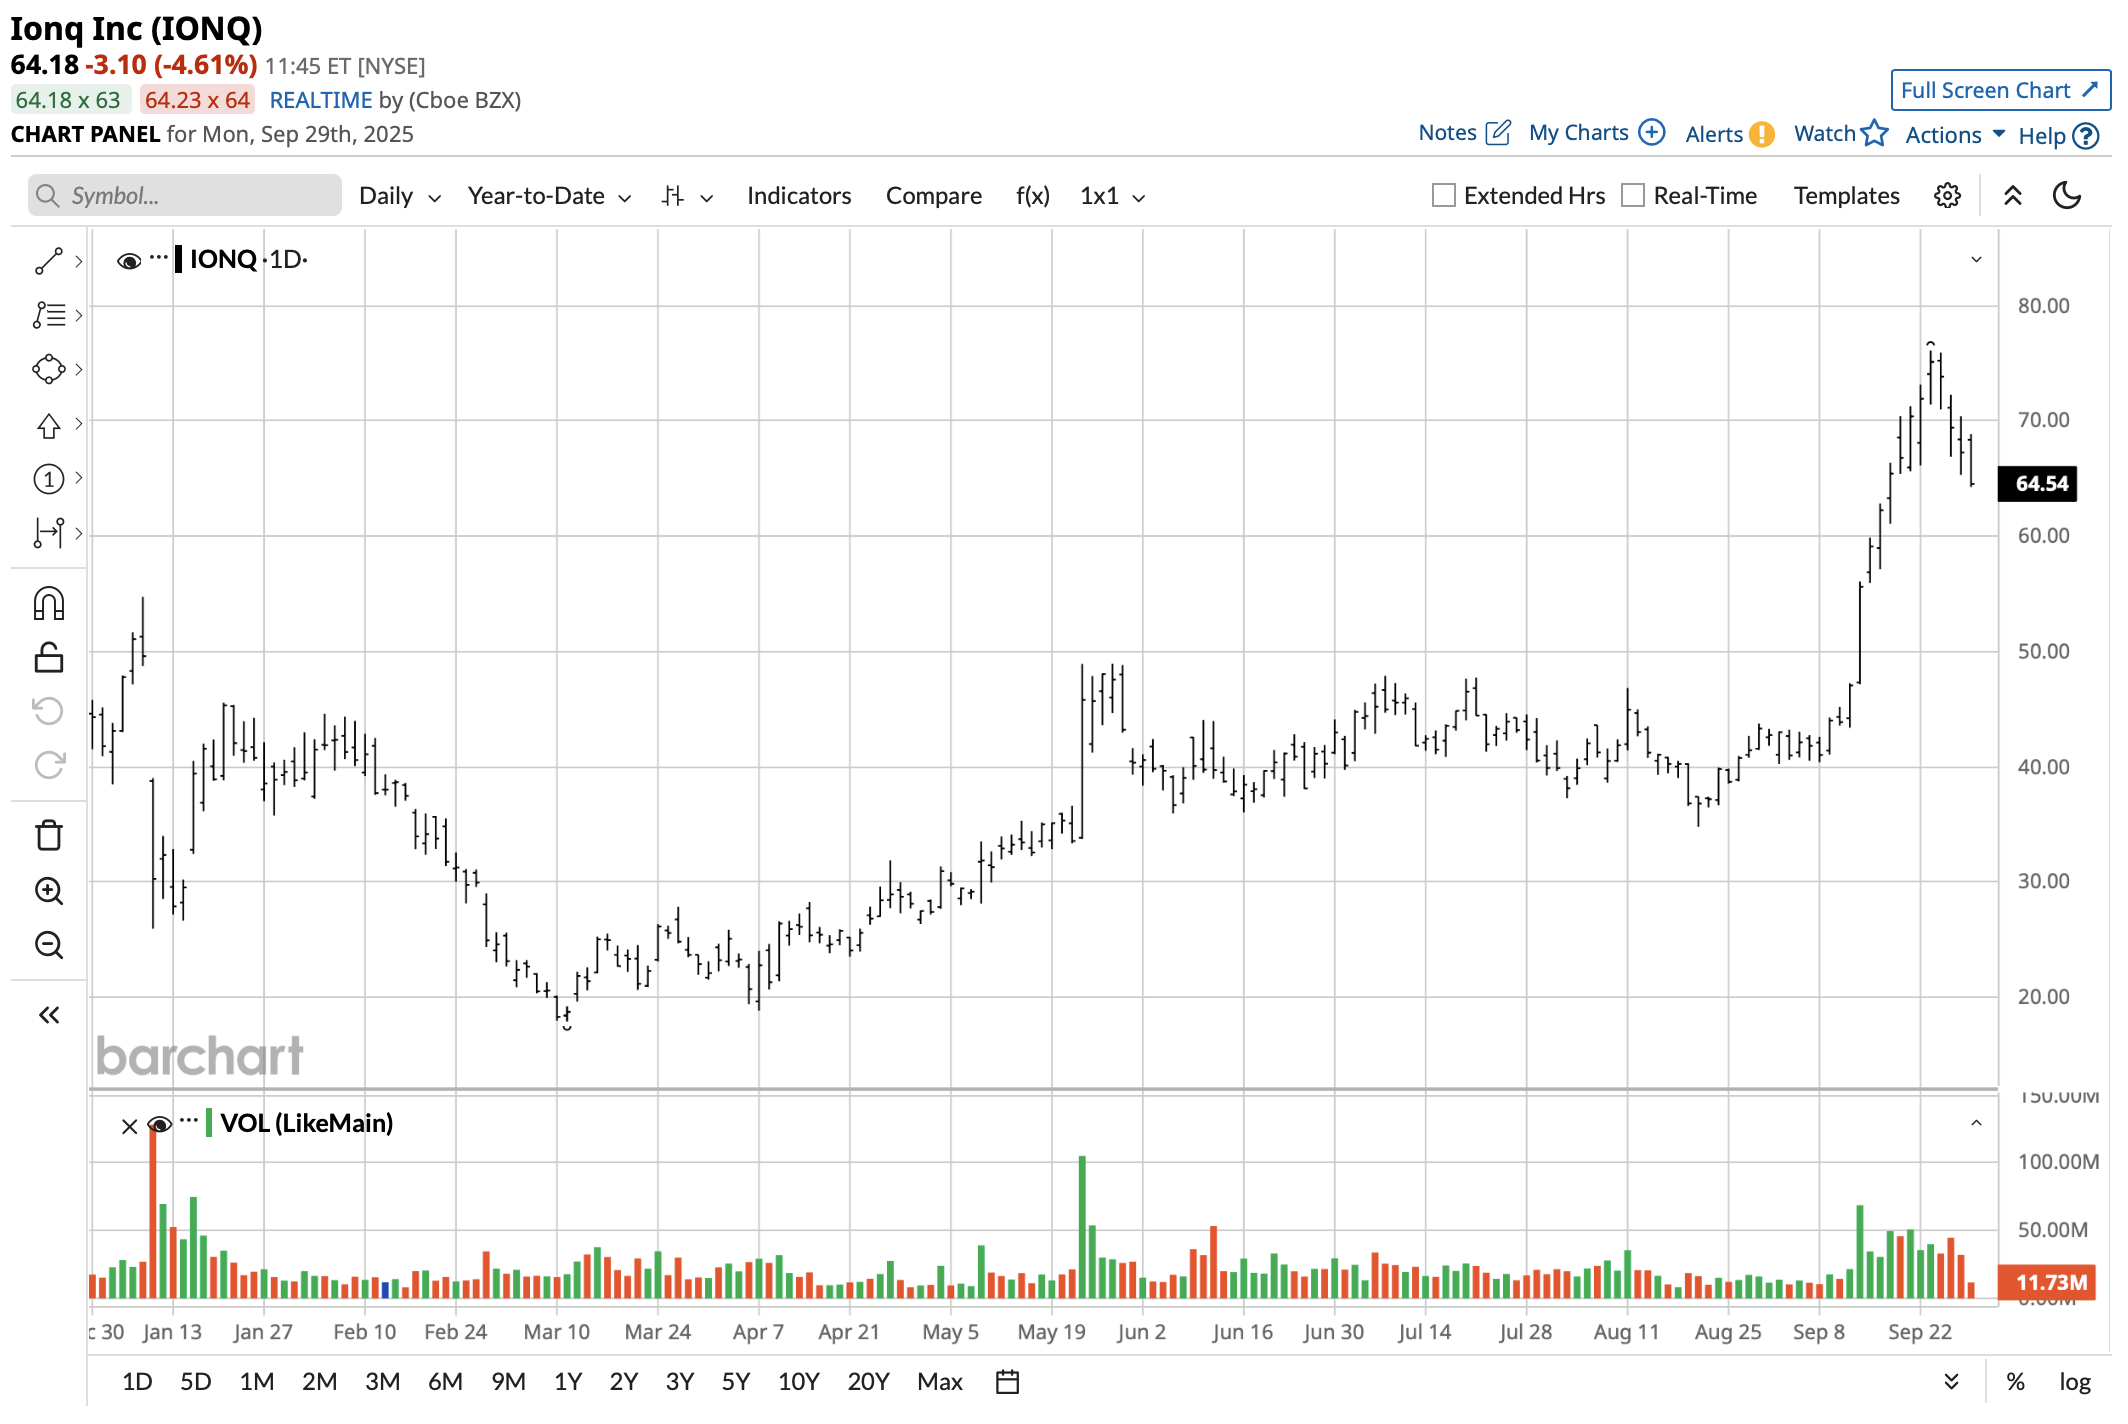
Task: Select the trend line drawing tool
Action: tap(48, 261)
